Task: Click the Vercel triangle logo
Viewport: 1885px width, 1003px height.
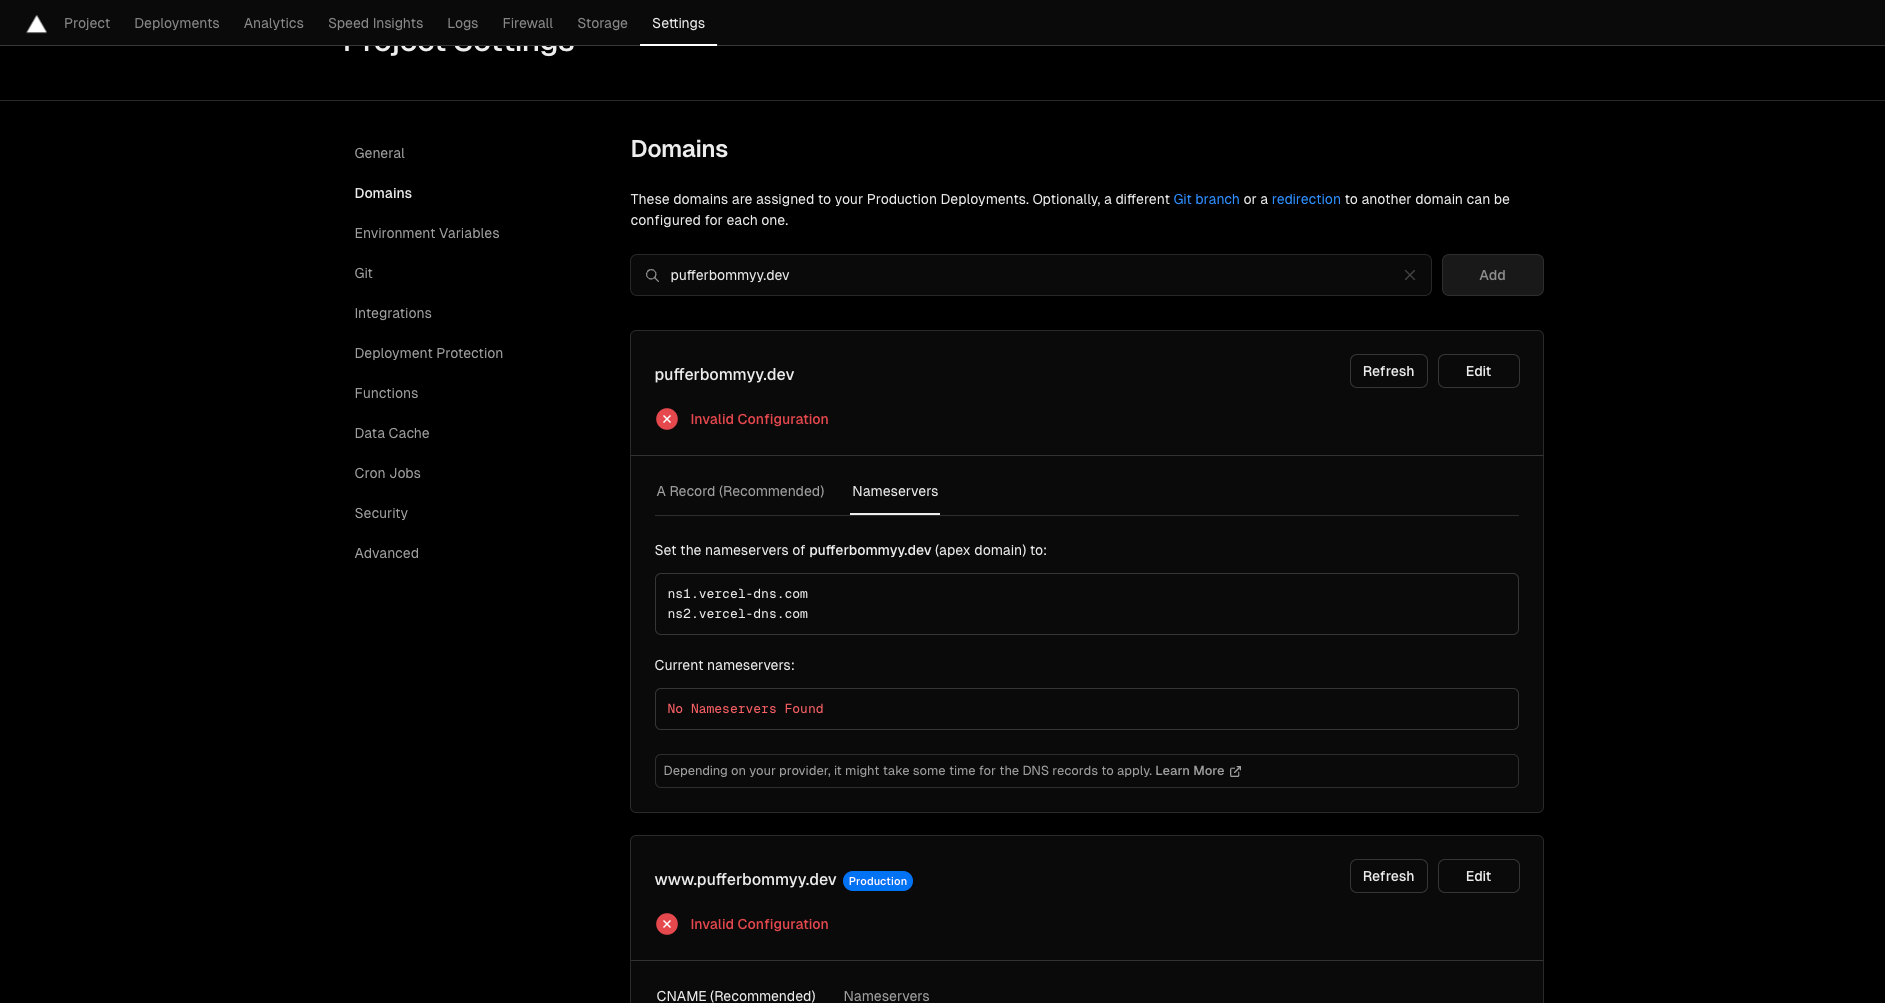Action: click(x=36, y=24)
